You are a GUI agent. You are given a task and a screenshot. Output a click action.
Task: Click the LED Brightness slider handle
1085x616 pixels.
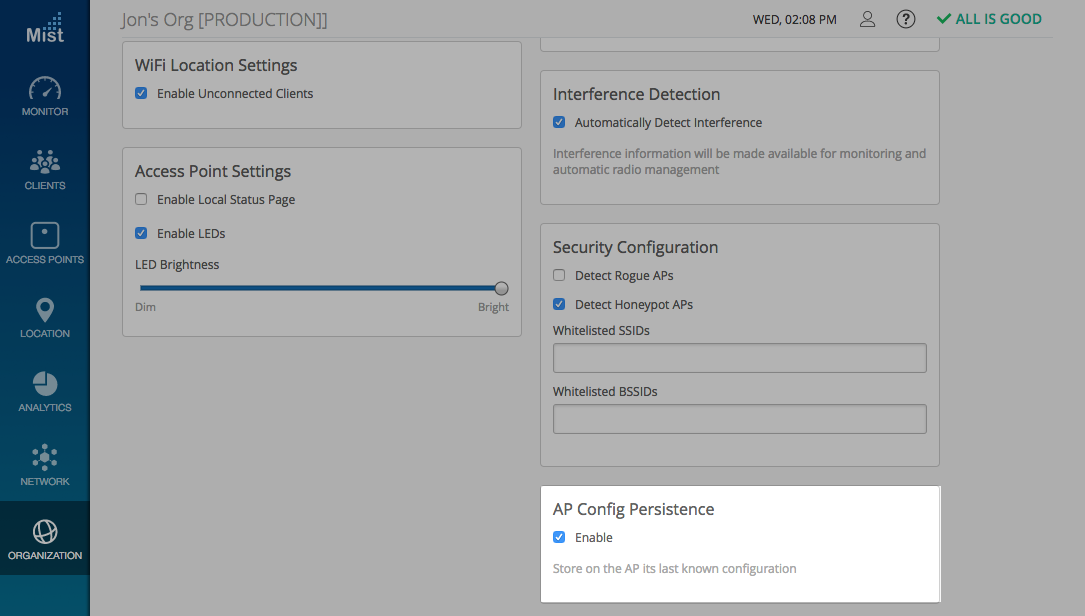(x=501, y=288)
